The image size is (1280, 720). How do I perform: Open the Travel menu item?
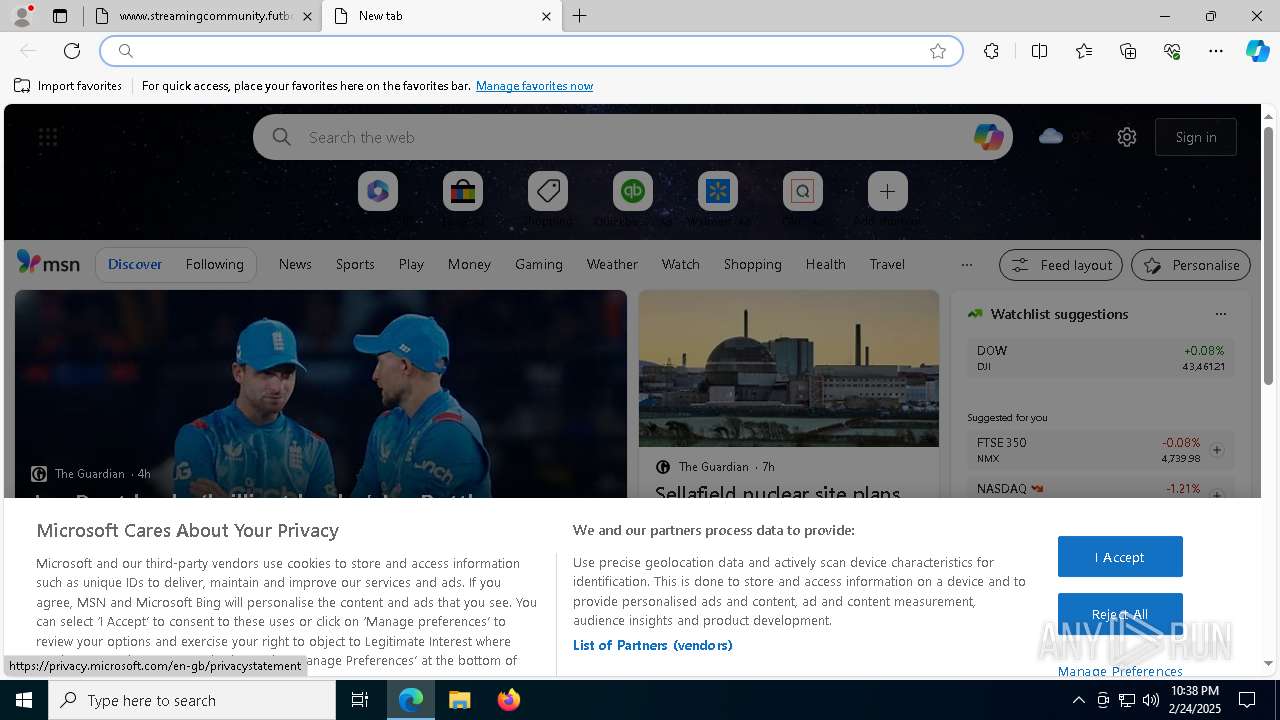[x=887, y=264]
